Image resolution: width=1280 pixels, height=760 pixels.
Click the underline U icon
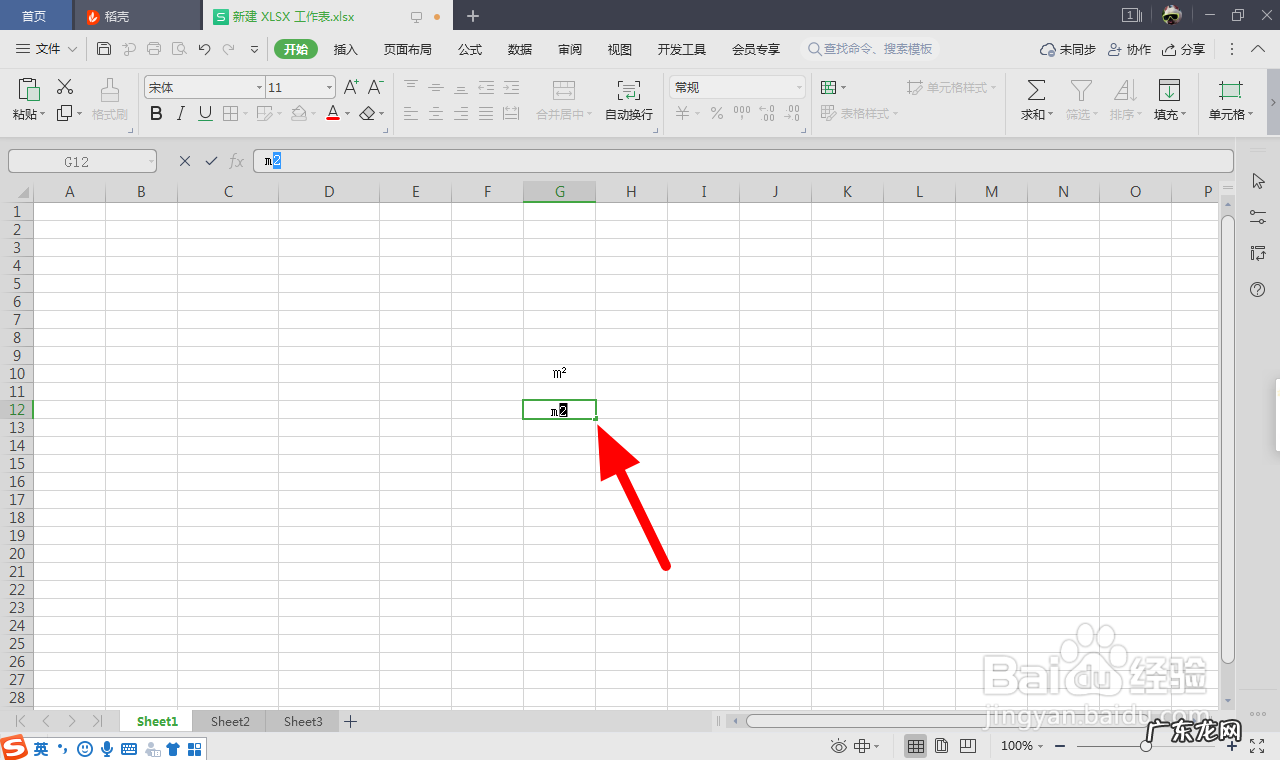204,113
